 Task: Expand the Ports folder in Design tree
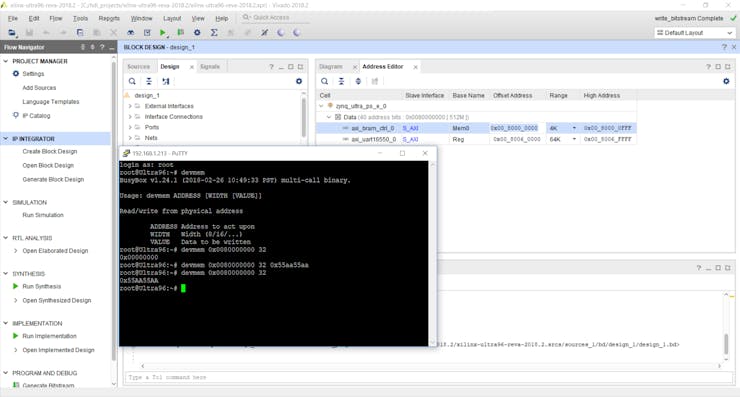(130, 127)
